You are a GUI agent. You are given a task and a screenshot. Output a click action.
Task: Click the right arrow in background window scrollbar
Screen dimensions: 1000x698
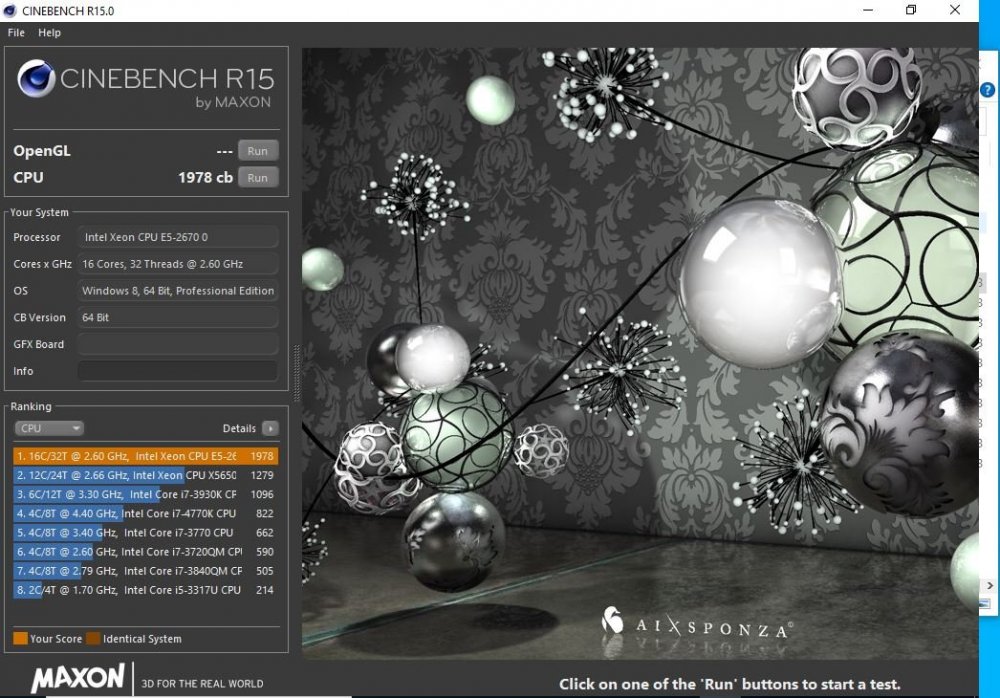[x=989, y=585]
